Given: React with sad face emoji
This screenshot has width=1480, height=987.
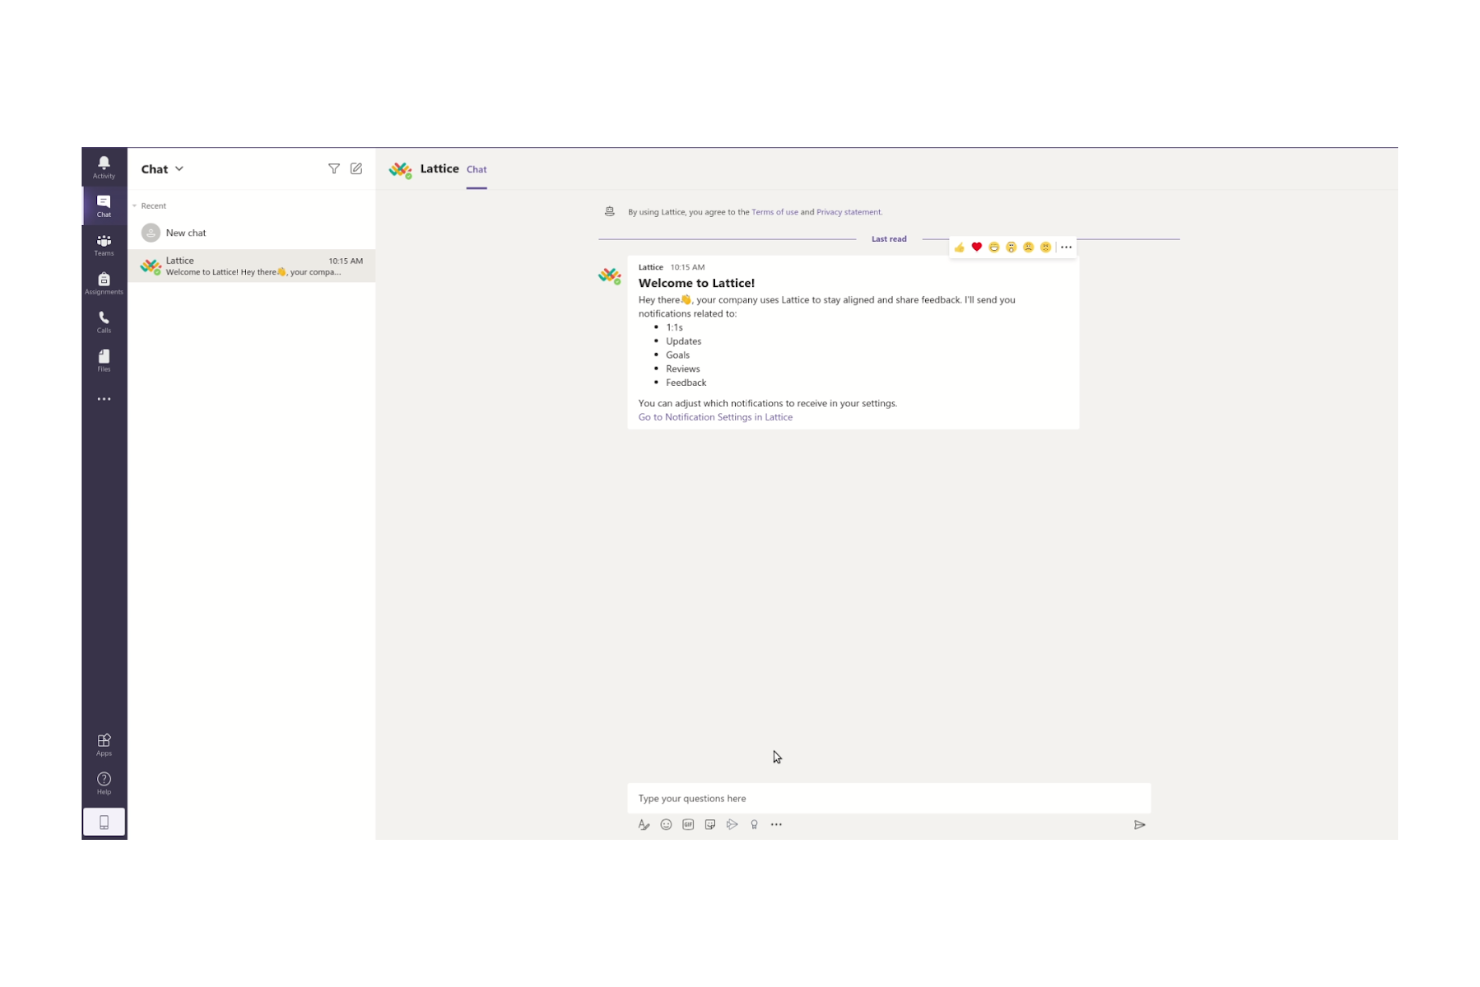Looking at the screenshot, I should pyautogui.click(x=1028, y=247).
